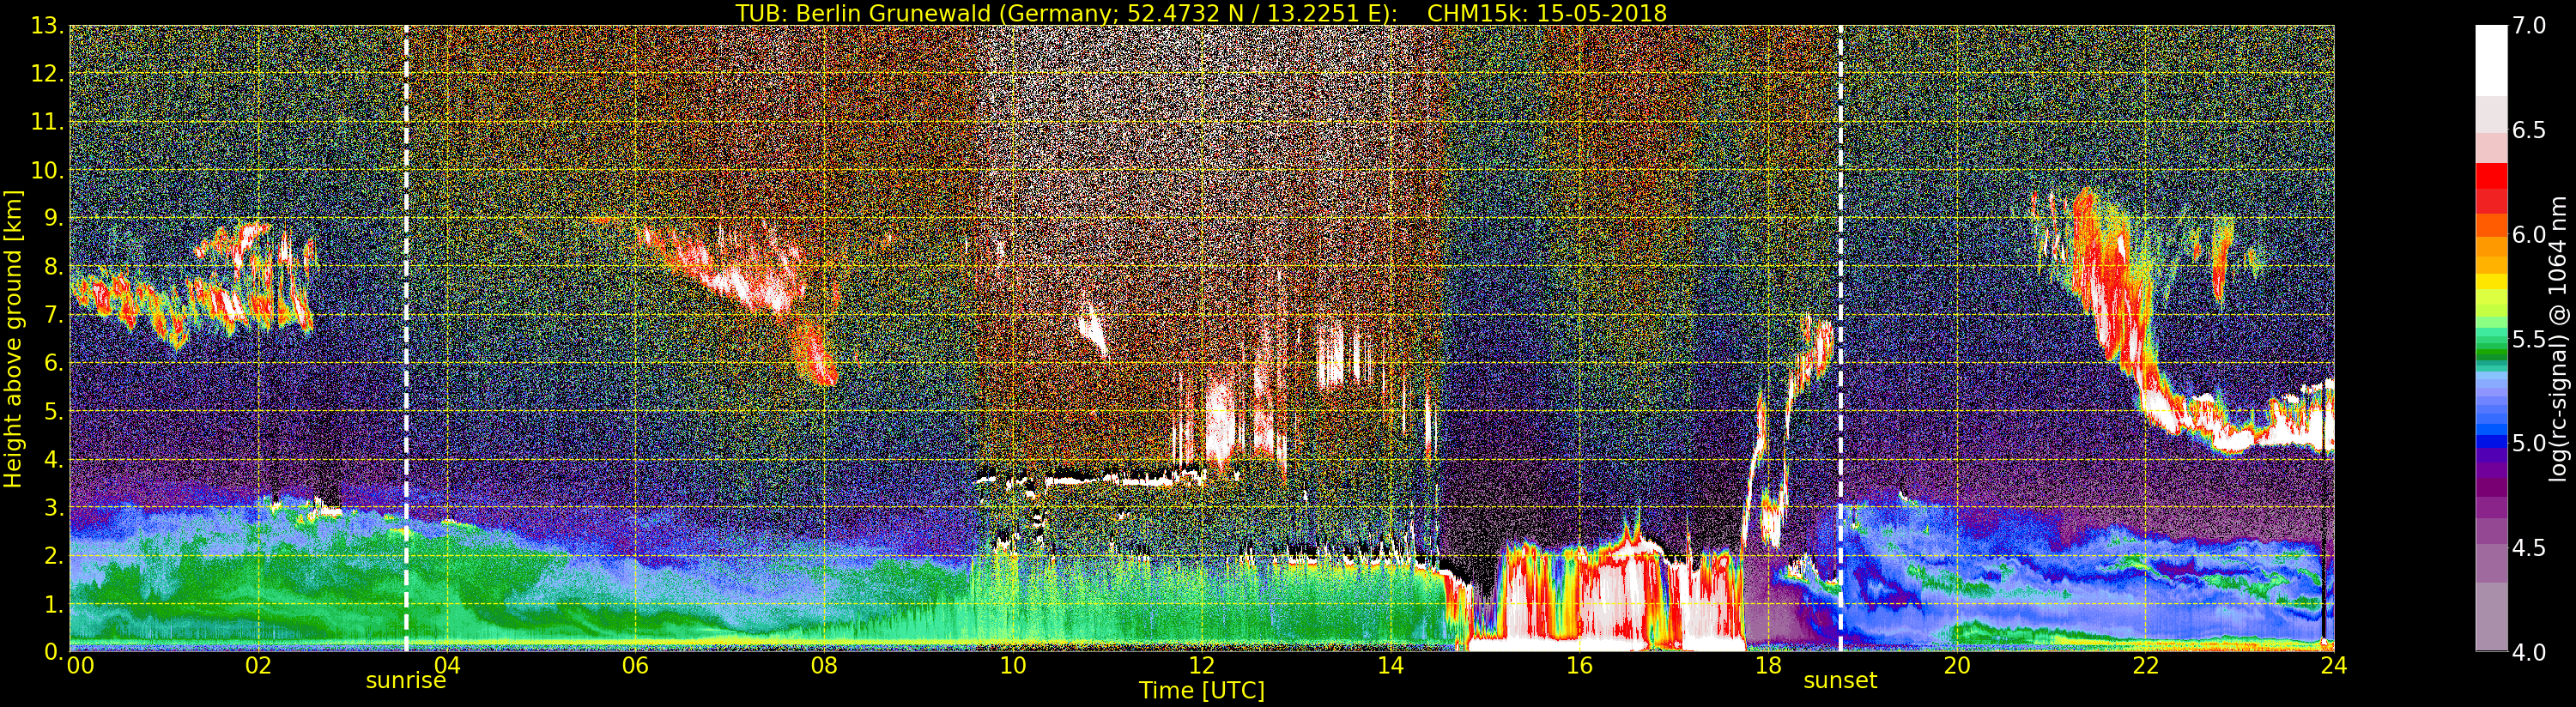Click the 'CHM15k: 15-05-2018' date text
The height and width of the screenshot is (707, 2576).
pyautogui.click(x=1547, y=13)
